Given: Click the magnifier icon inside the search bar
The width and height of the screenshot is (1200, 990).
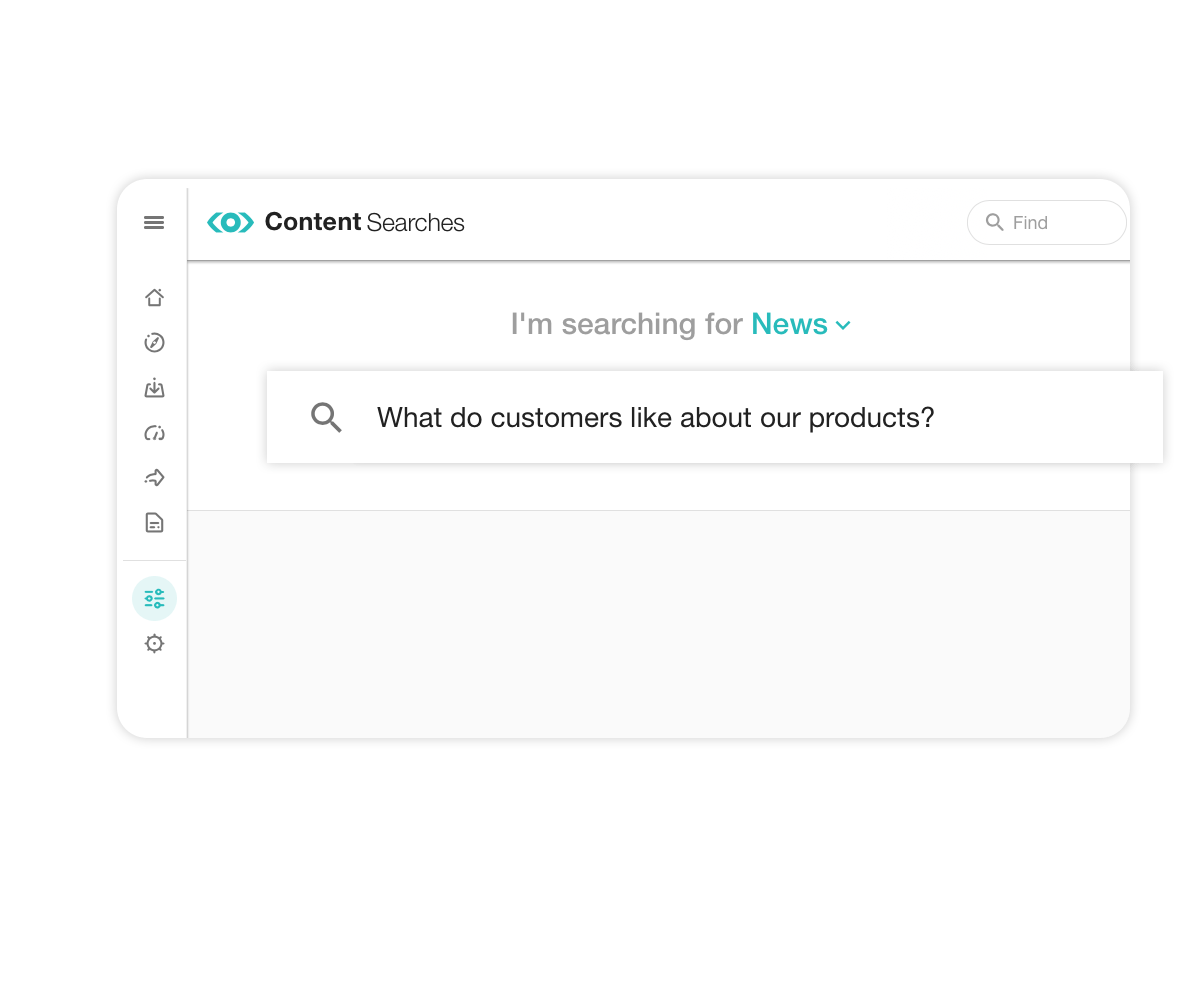Looking at the screenshot, I should coord(326,417).
